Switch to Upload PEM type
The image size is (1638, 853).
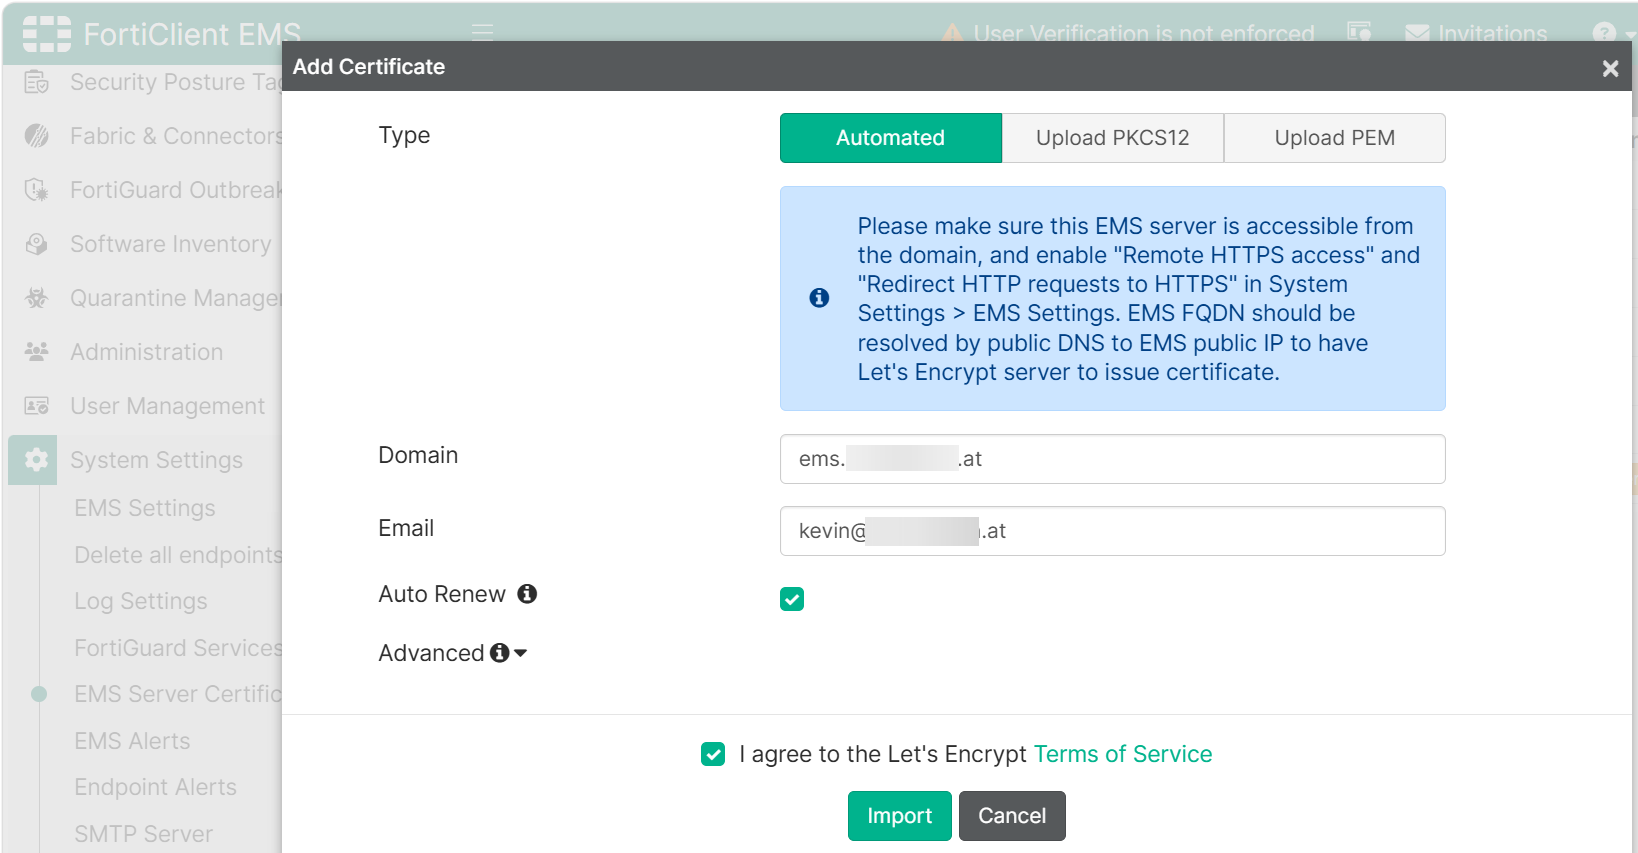(x=1334, y=138)
